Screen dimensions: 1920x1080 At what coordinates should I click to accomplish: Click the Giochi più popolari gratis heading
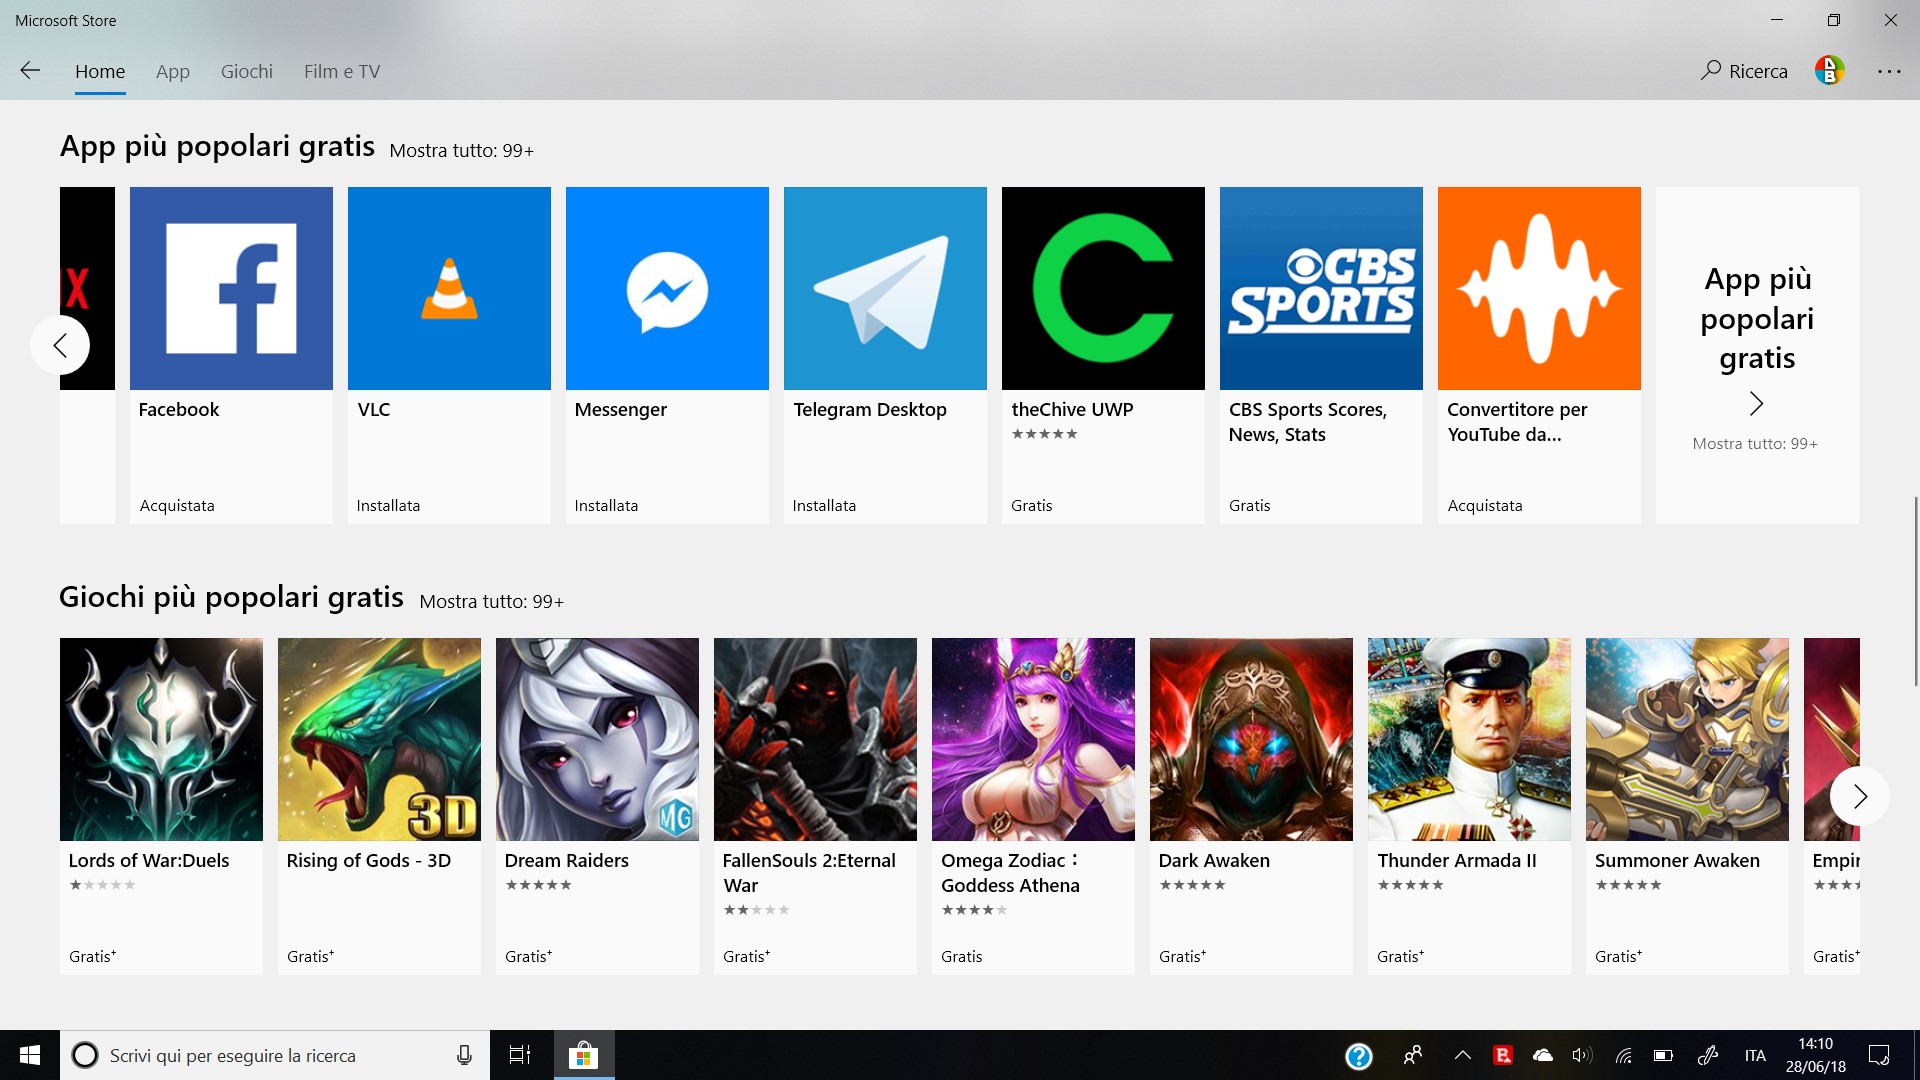click(231, 597)
